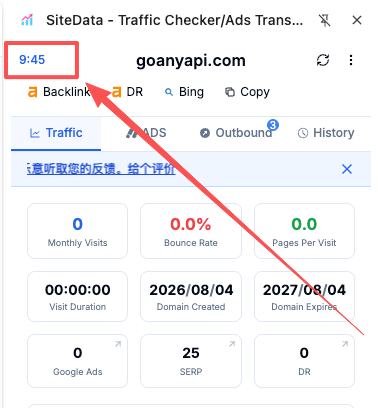378x408 pixels.
Task: Refresh the goanyapi.com site data
Action: pos(323,60)
